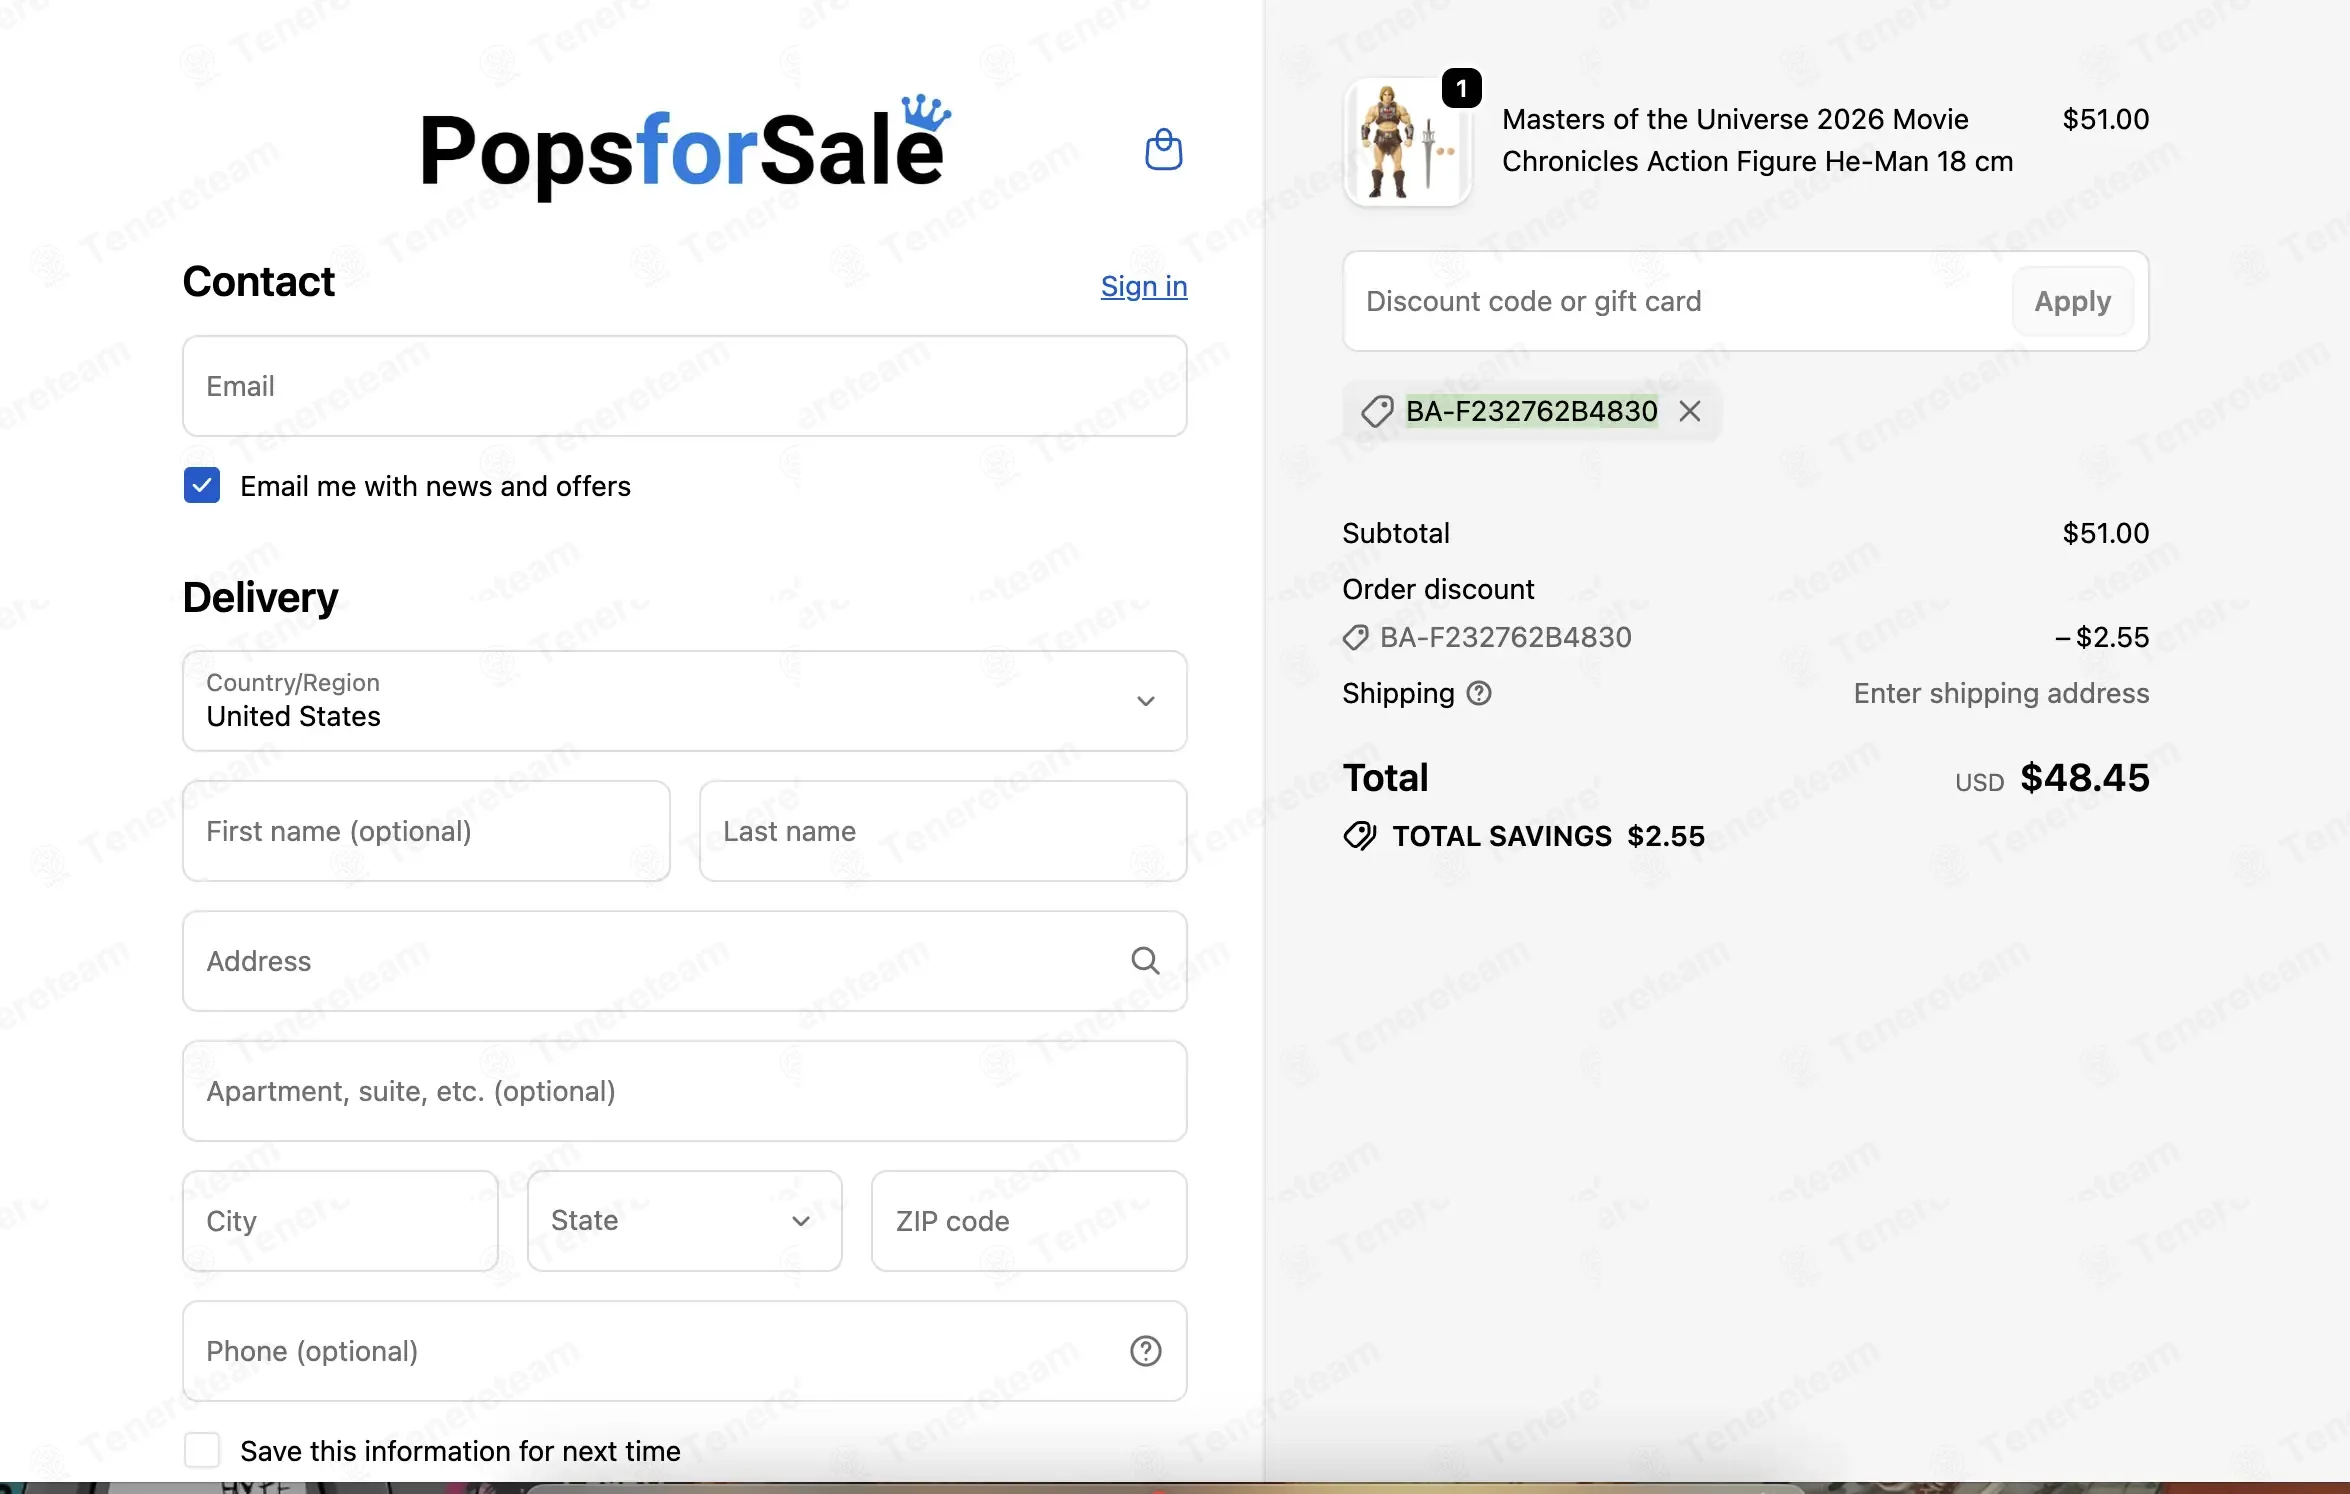
Task: Focus the Apartment, suite, etc. field
Action: (685, 1091)
